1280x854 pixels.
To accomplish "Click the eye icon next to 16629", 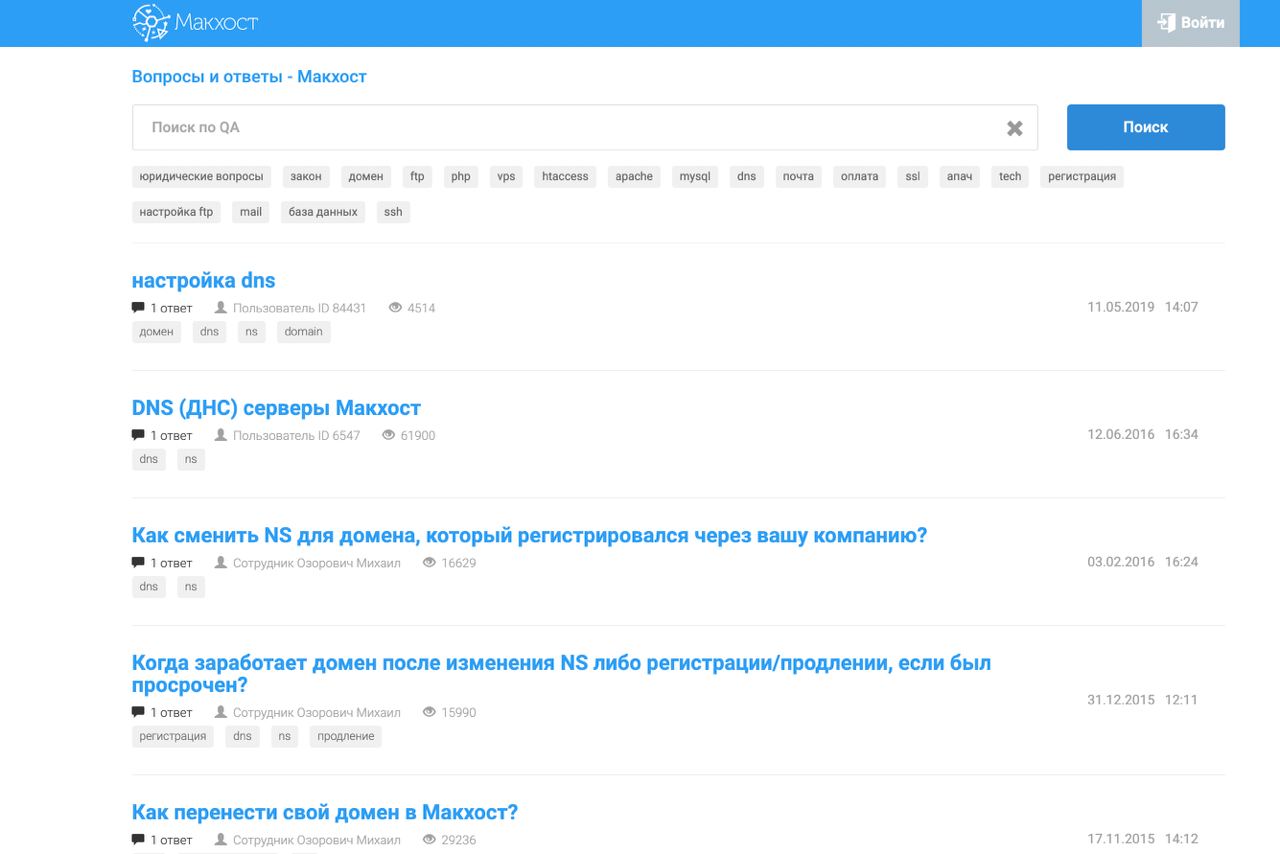I will 430,562.
